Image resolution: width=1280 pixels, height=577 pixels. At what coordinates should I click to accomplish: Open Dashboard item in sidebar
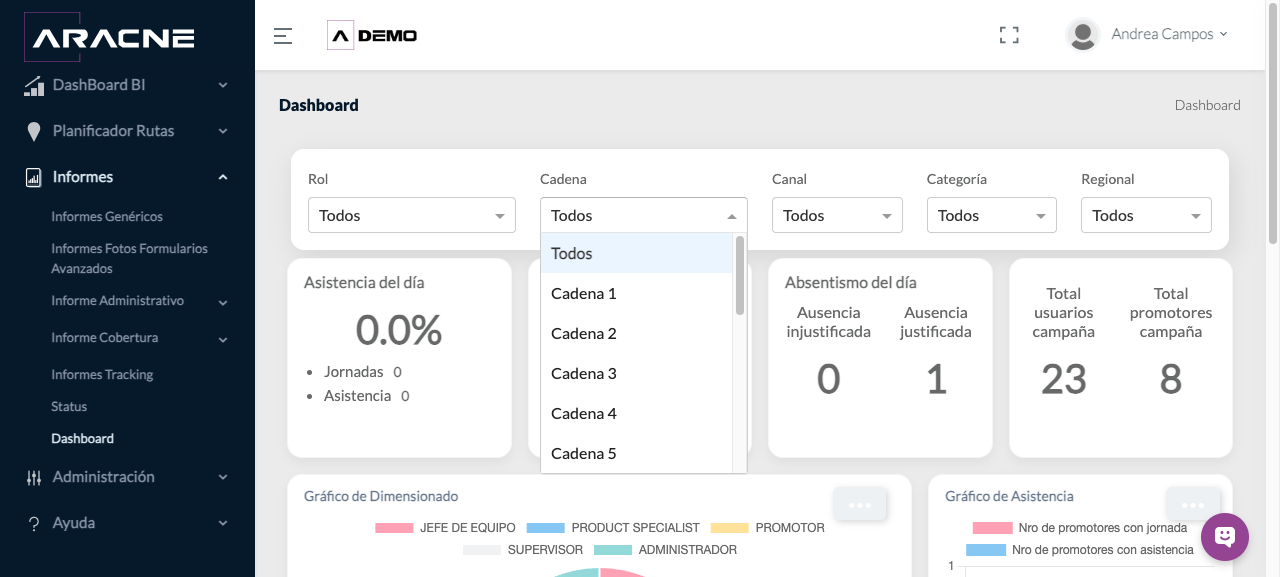pos(82,439)
